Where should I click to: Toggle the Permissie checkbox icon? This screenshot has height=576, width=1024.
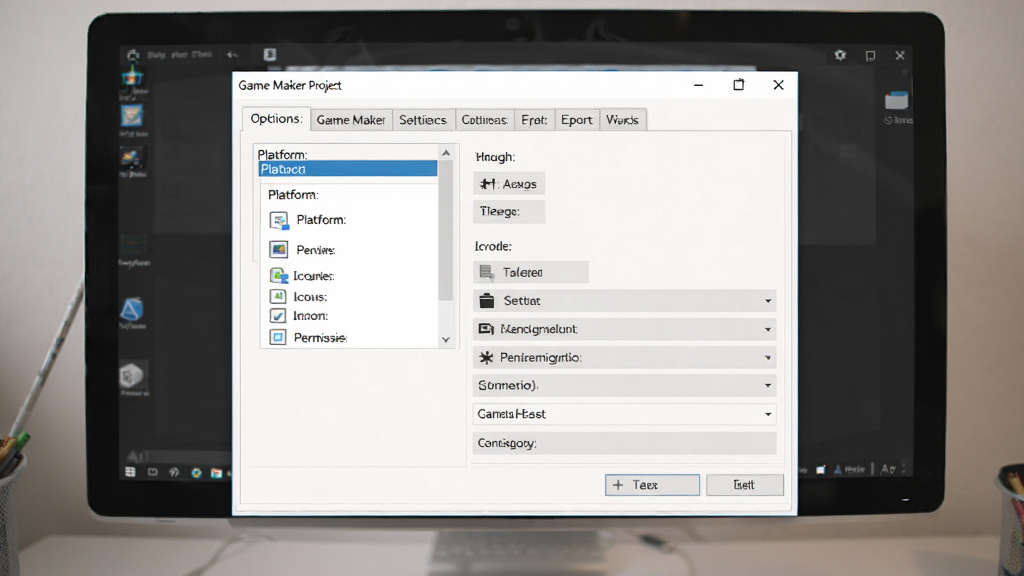[x=278, y=338]
